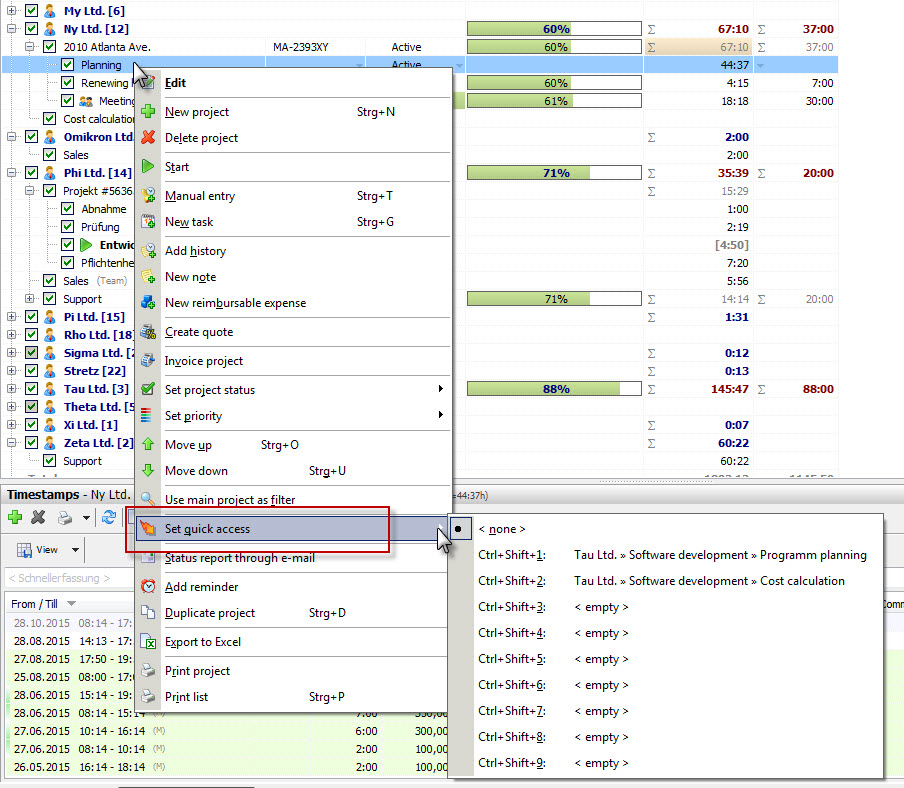Click the alarm clock icon for Add reminder

click(148, 587)
